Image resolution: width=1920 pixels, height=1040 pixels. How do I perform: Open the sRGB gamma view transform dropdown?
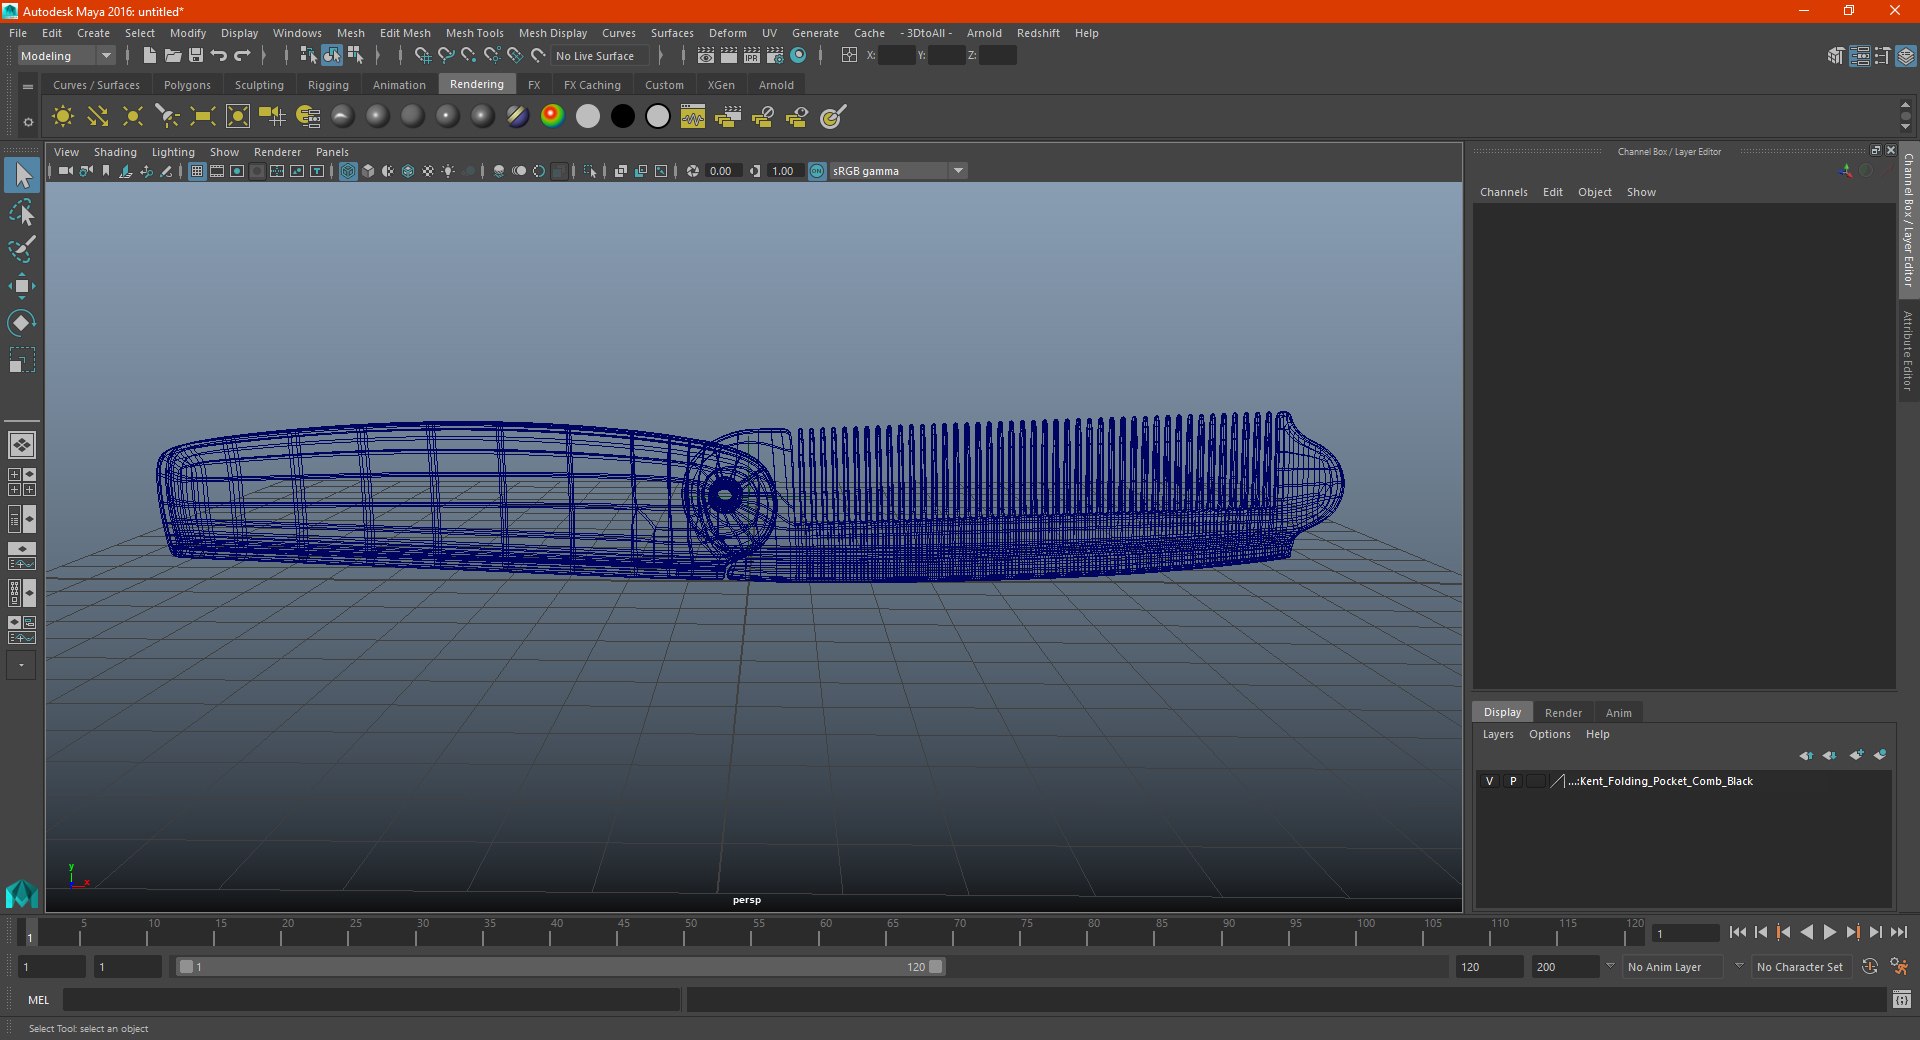point(958,171)
